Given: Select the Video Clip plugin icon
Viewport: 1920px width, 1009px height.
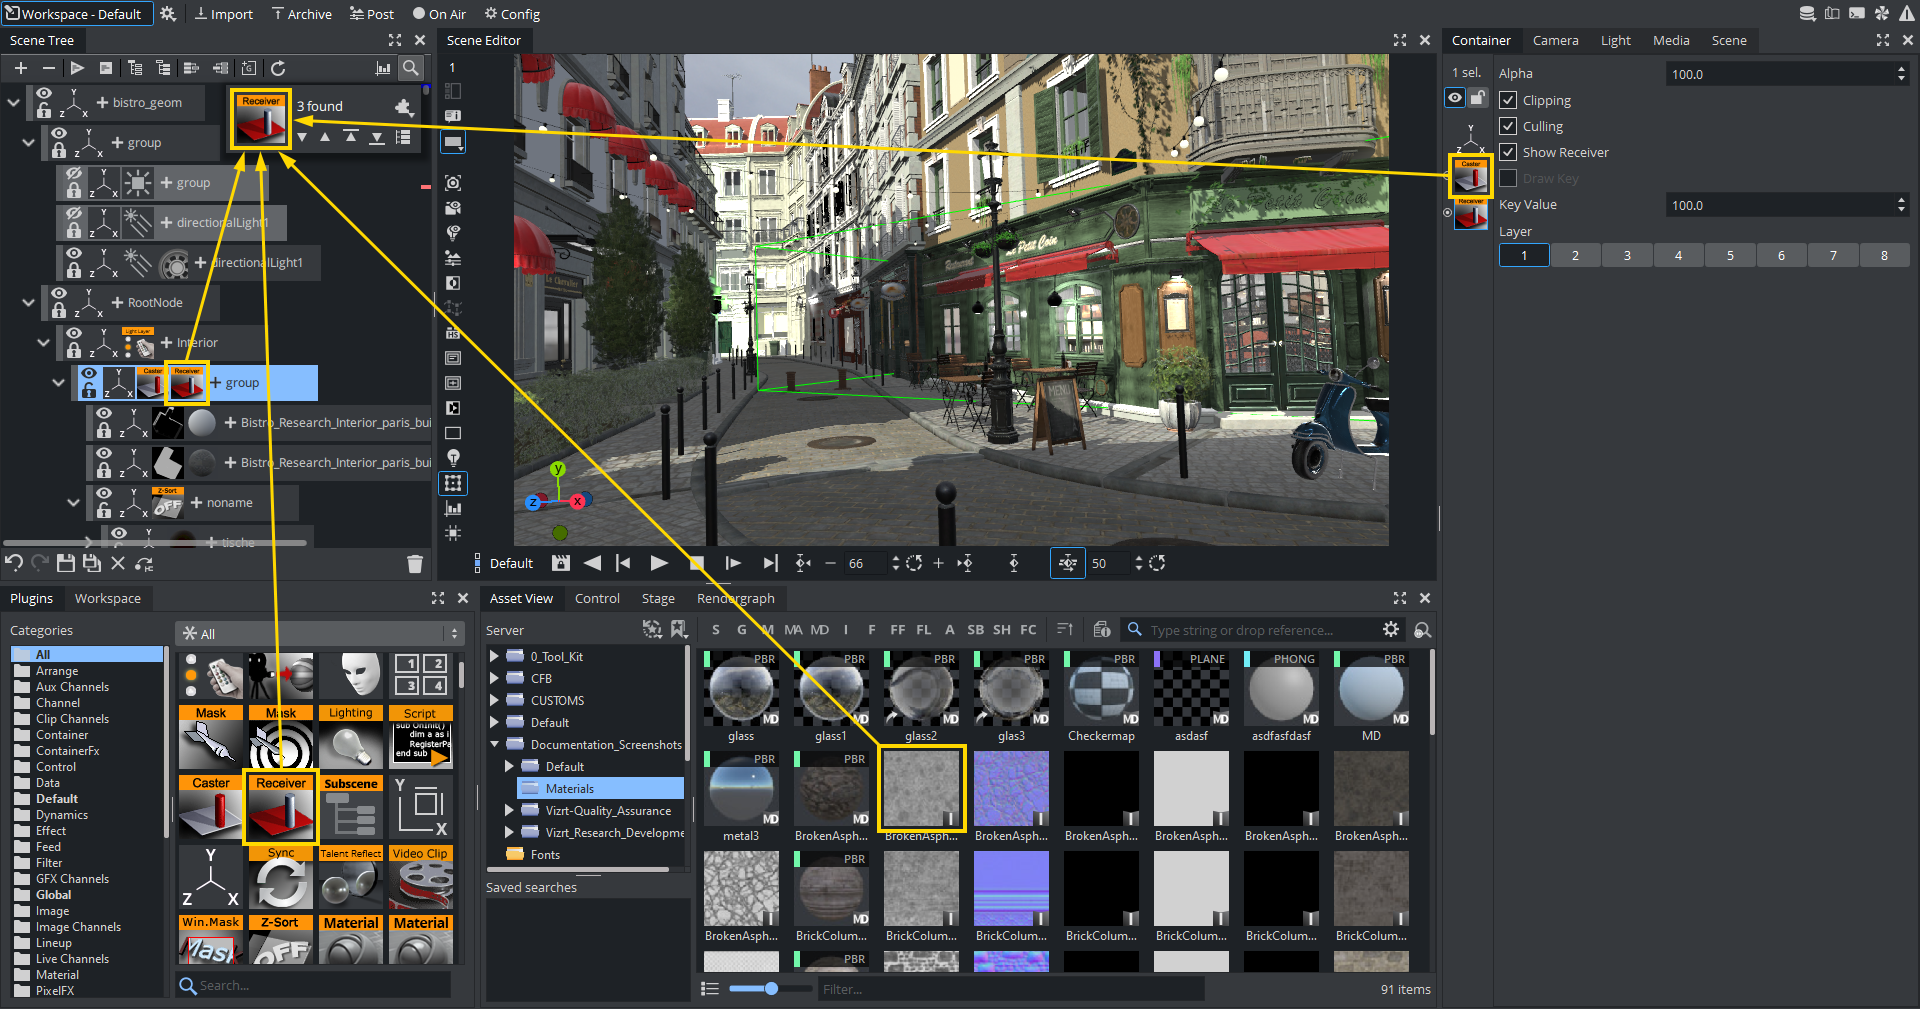Looking at the screenshot, I should 421,877.
